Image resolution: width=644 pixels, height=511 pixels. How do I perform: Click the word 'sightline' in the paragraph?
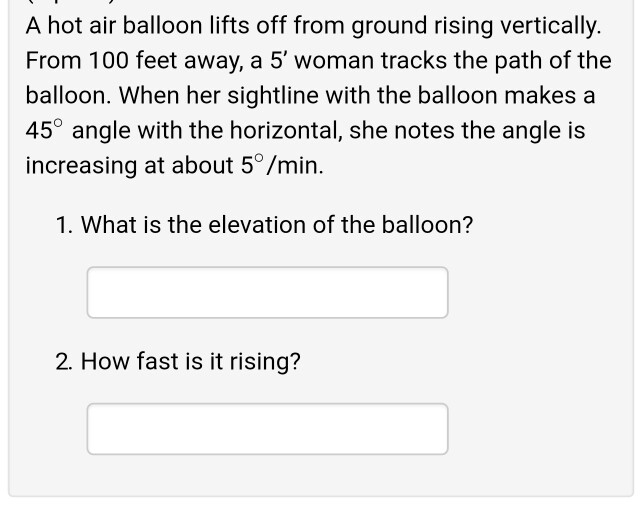273,95
